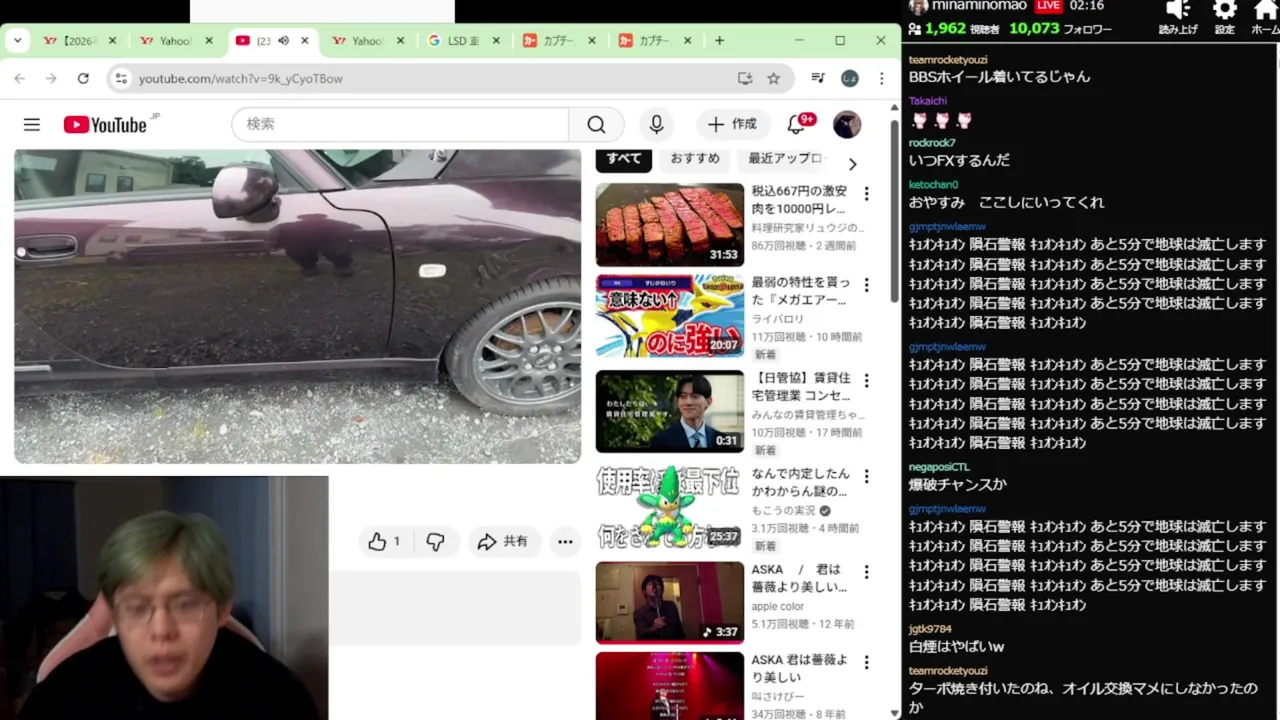The image size is (1280, 720).
Task: Open the 使用率最下位 thumbnail 25:37
Action: [x=670, y=507]
